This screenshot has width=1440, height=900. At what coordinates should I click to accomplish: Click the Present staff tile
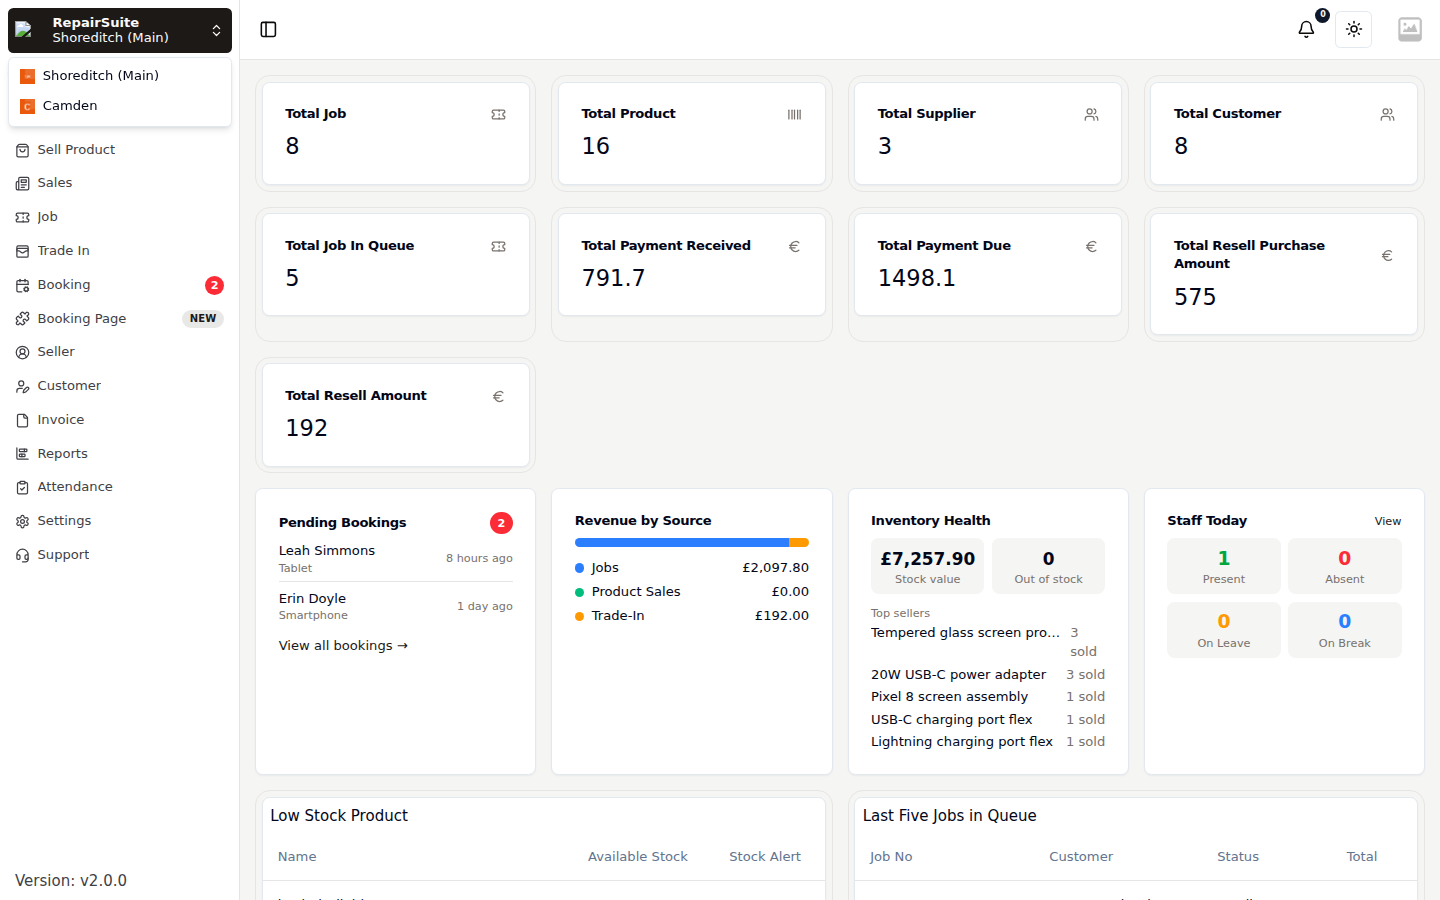(x=1224, y=566)
